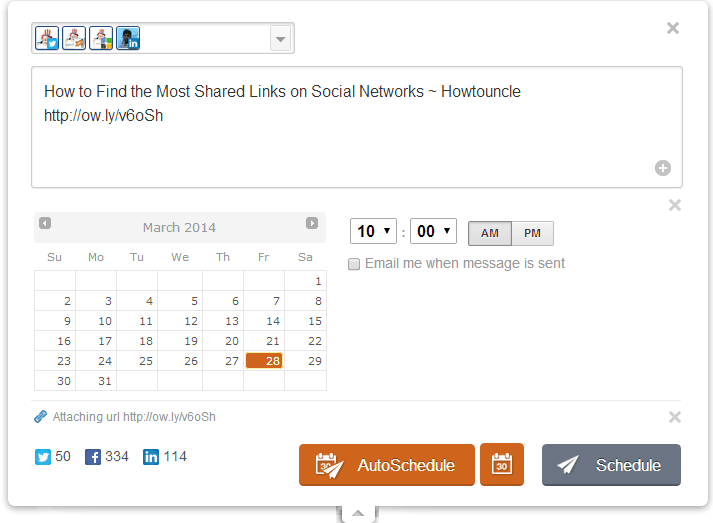The width and height of the screenshot is (713, 523).
Task: Click the gray Schedule button
Action: pos(611,465)
